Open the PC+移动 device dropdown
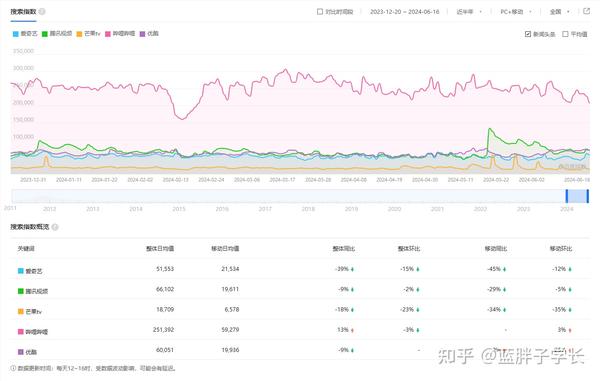Viewport: 600px width, 381px height. (x=516, y=12)
